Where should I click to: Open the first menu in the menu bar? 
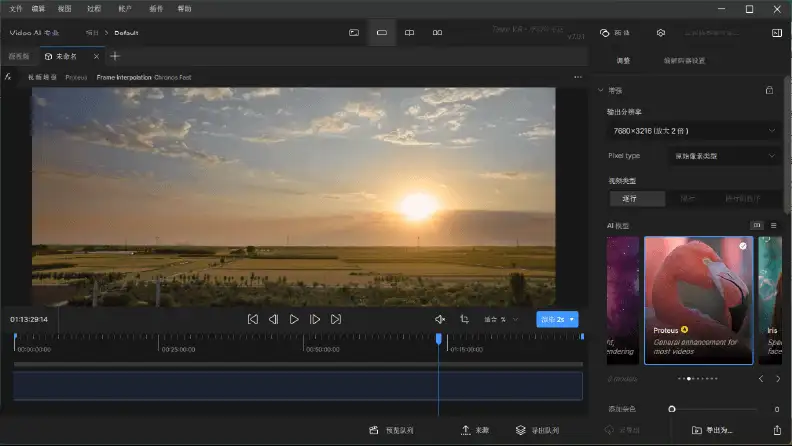point(16,9)
